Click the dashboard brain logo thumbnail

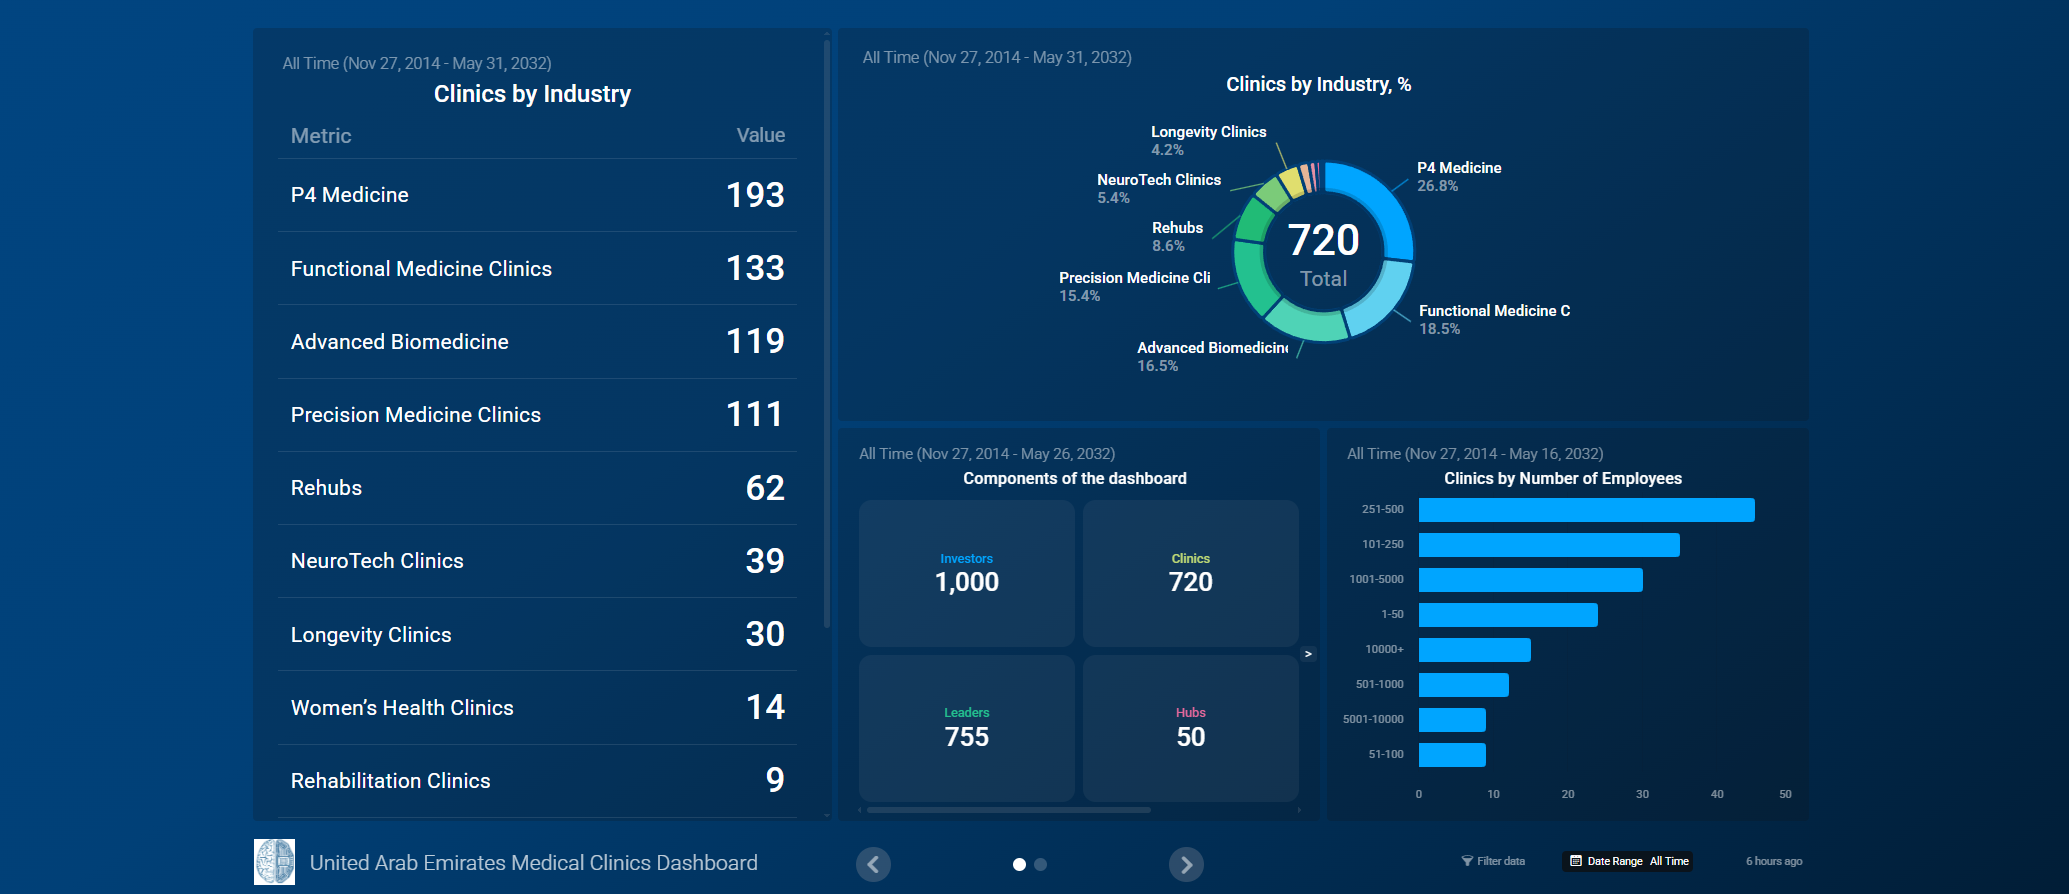[274, 862]
